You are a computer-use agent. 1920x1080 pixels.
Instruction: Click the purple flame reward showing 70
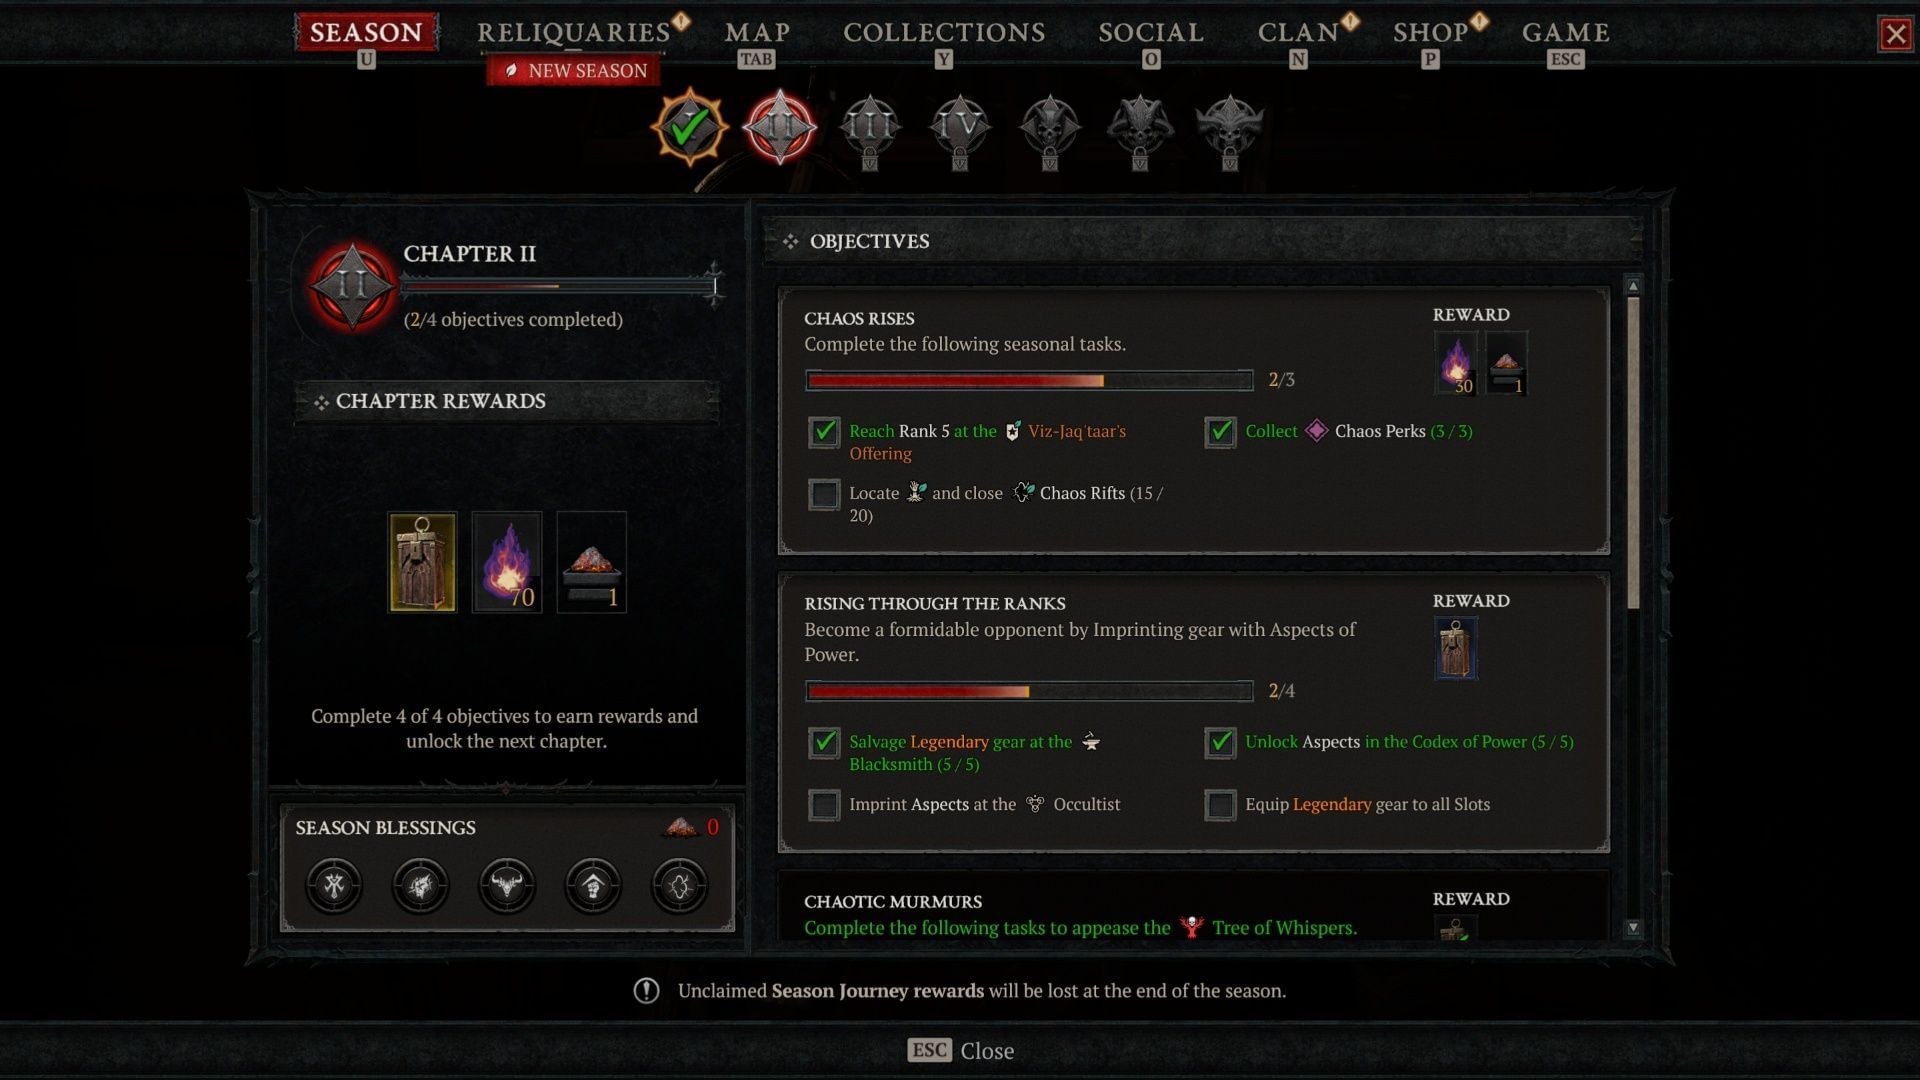pos(507,562)
